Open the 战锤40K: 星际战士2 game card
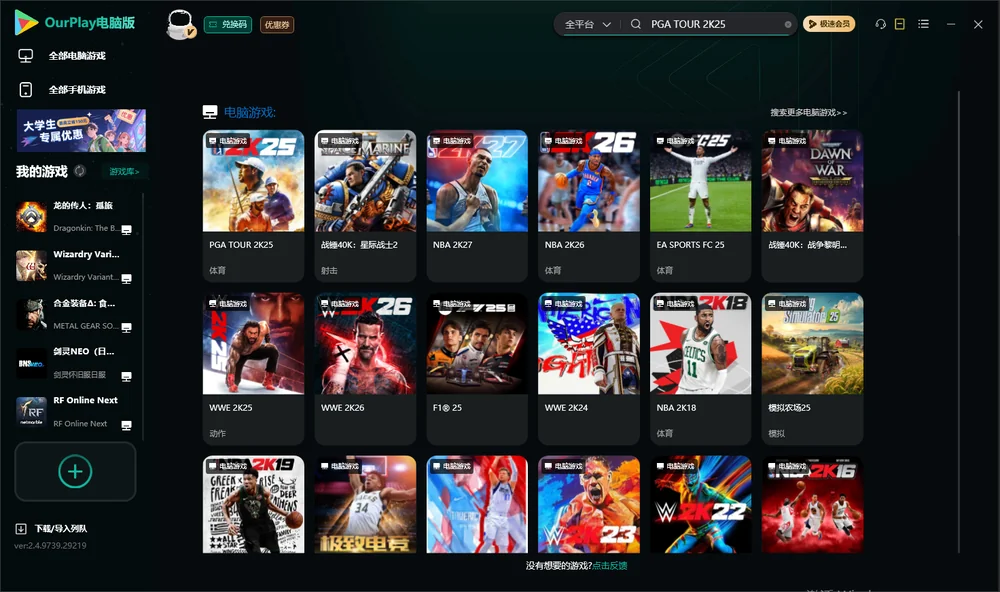The image size is (1000, 592). tap(365, 206)
